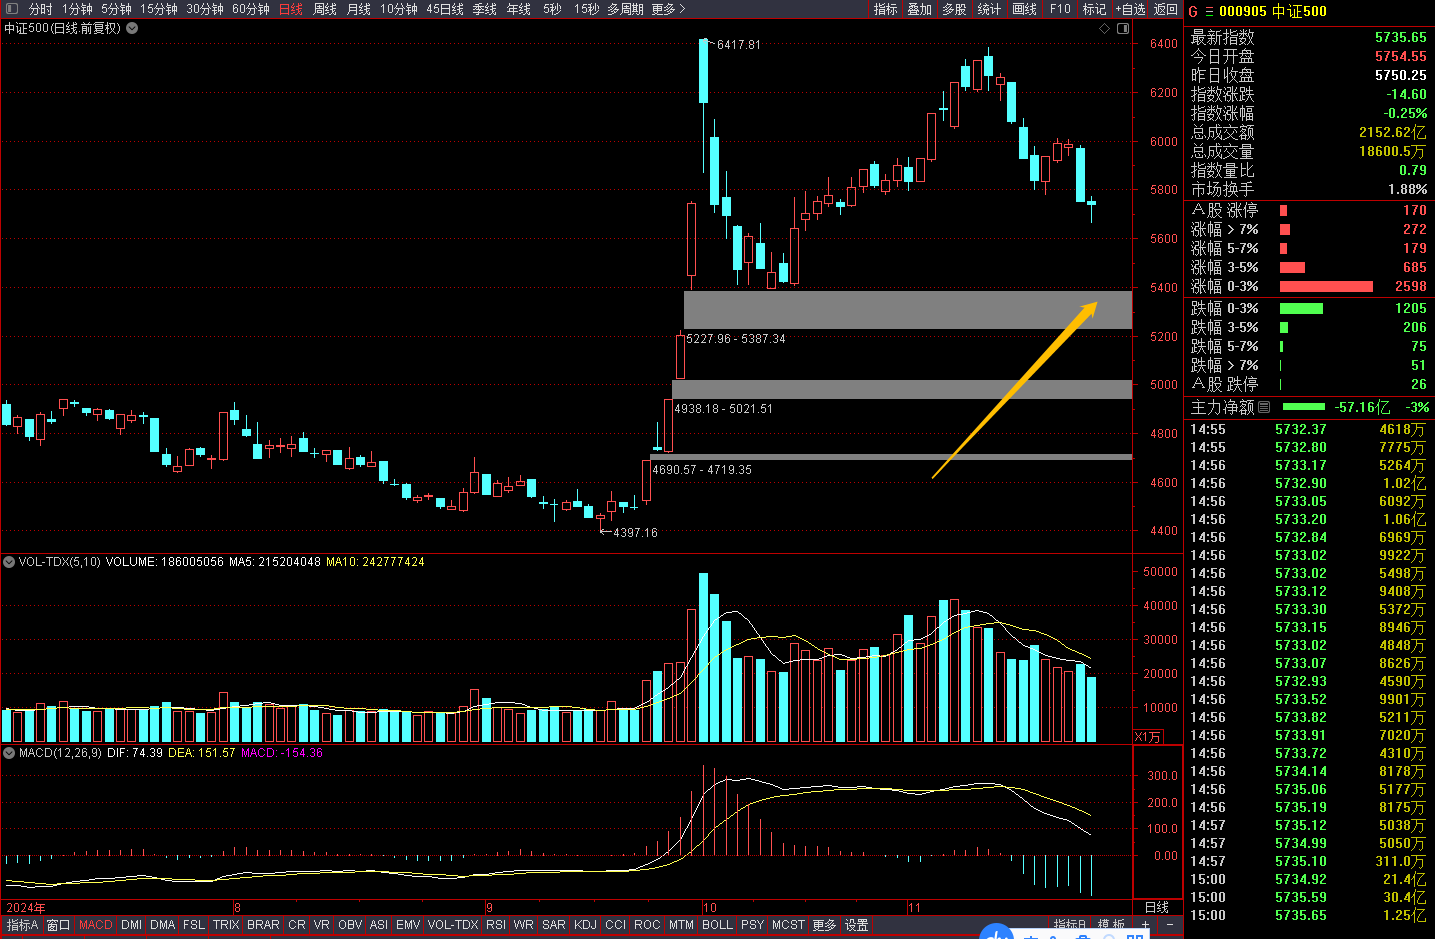Click the 总成交额 value 2152.62亿

pyautogui.click(x=1393, y=132)
